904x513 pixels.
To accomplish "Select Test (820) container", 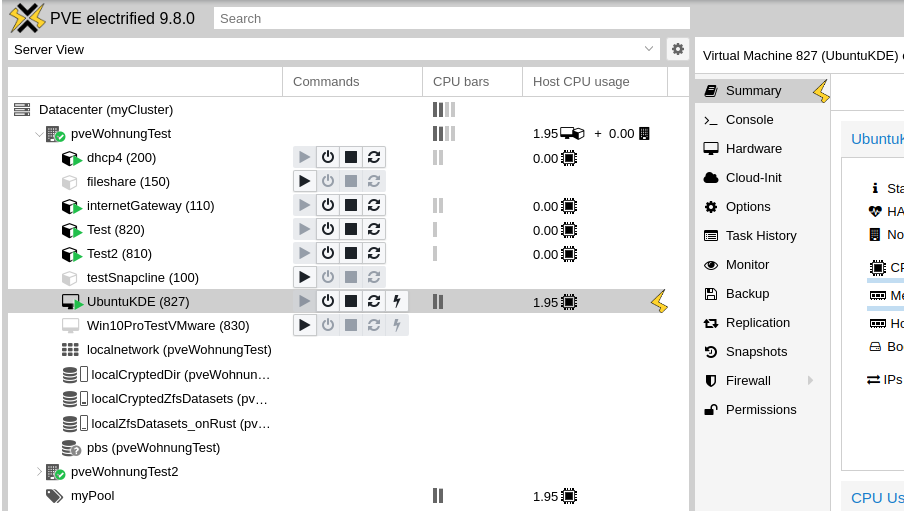I will click(115, 230).
